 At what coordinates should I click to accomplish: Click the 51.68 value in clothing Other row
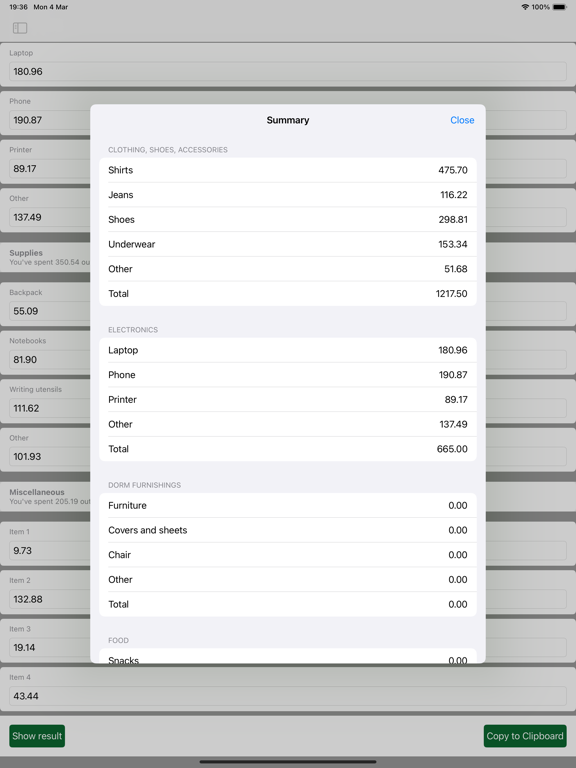click(456, 269)
